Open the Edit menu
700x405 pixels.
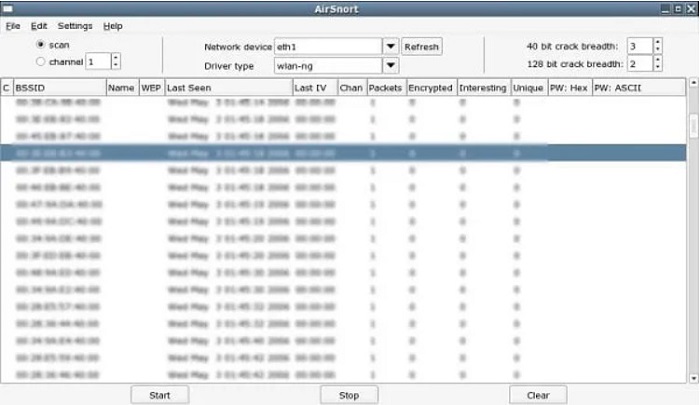pos(38,26)
